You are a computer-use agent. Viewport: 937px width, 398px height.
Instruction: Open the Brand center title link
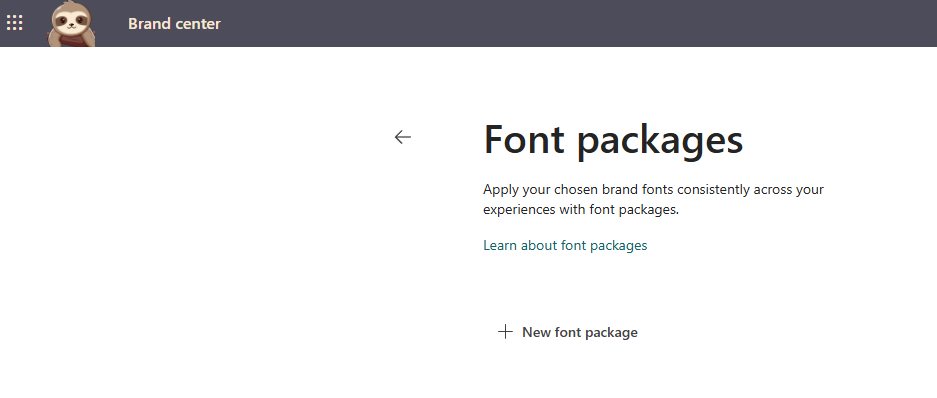click(x=174, y=24)
